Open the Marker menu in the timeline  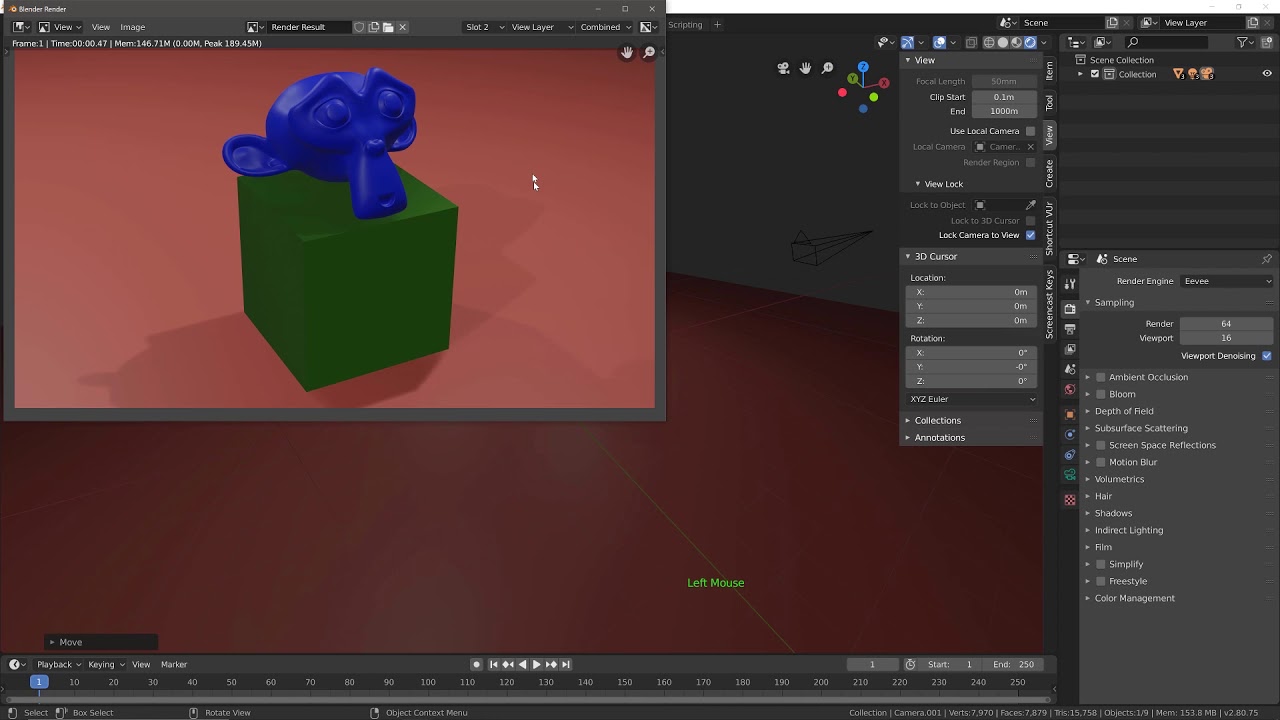(174, 664)
